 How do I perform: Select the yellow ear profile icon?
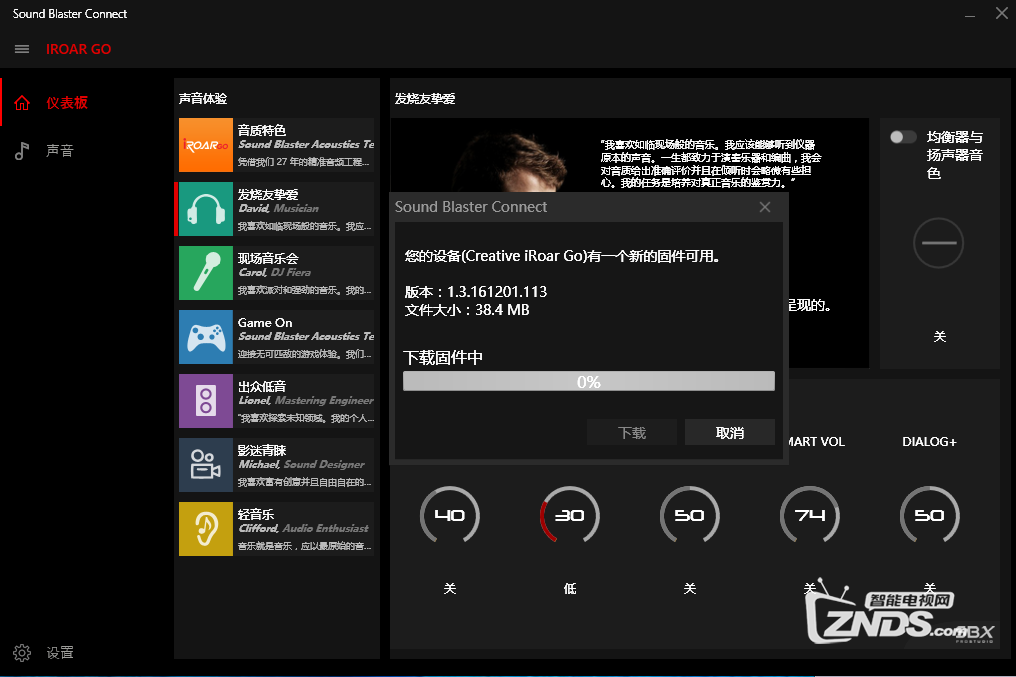pos(205,529)
